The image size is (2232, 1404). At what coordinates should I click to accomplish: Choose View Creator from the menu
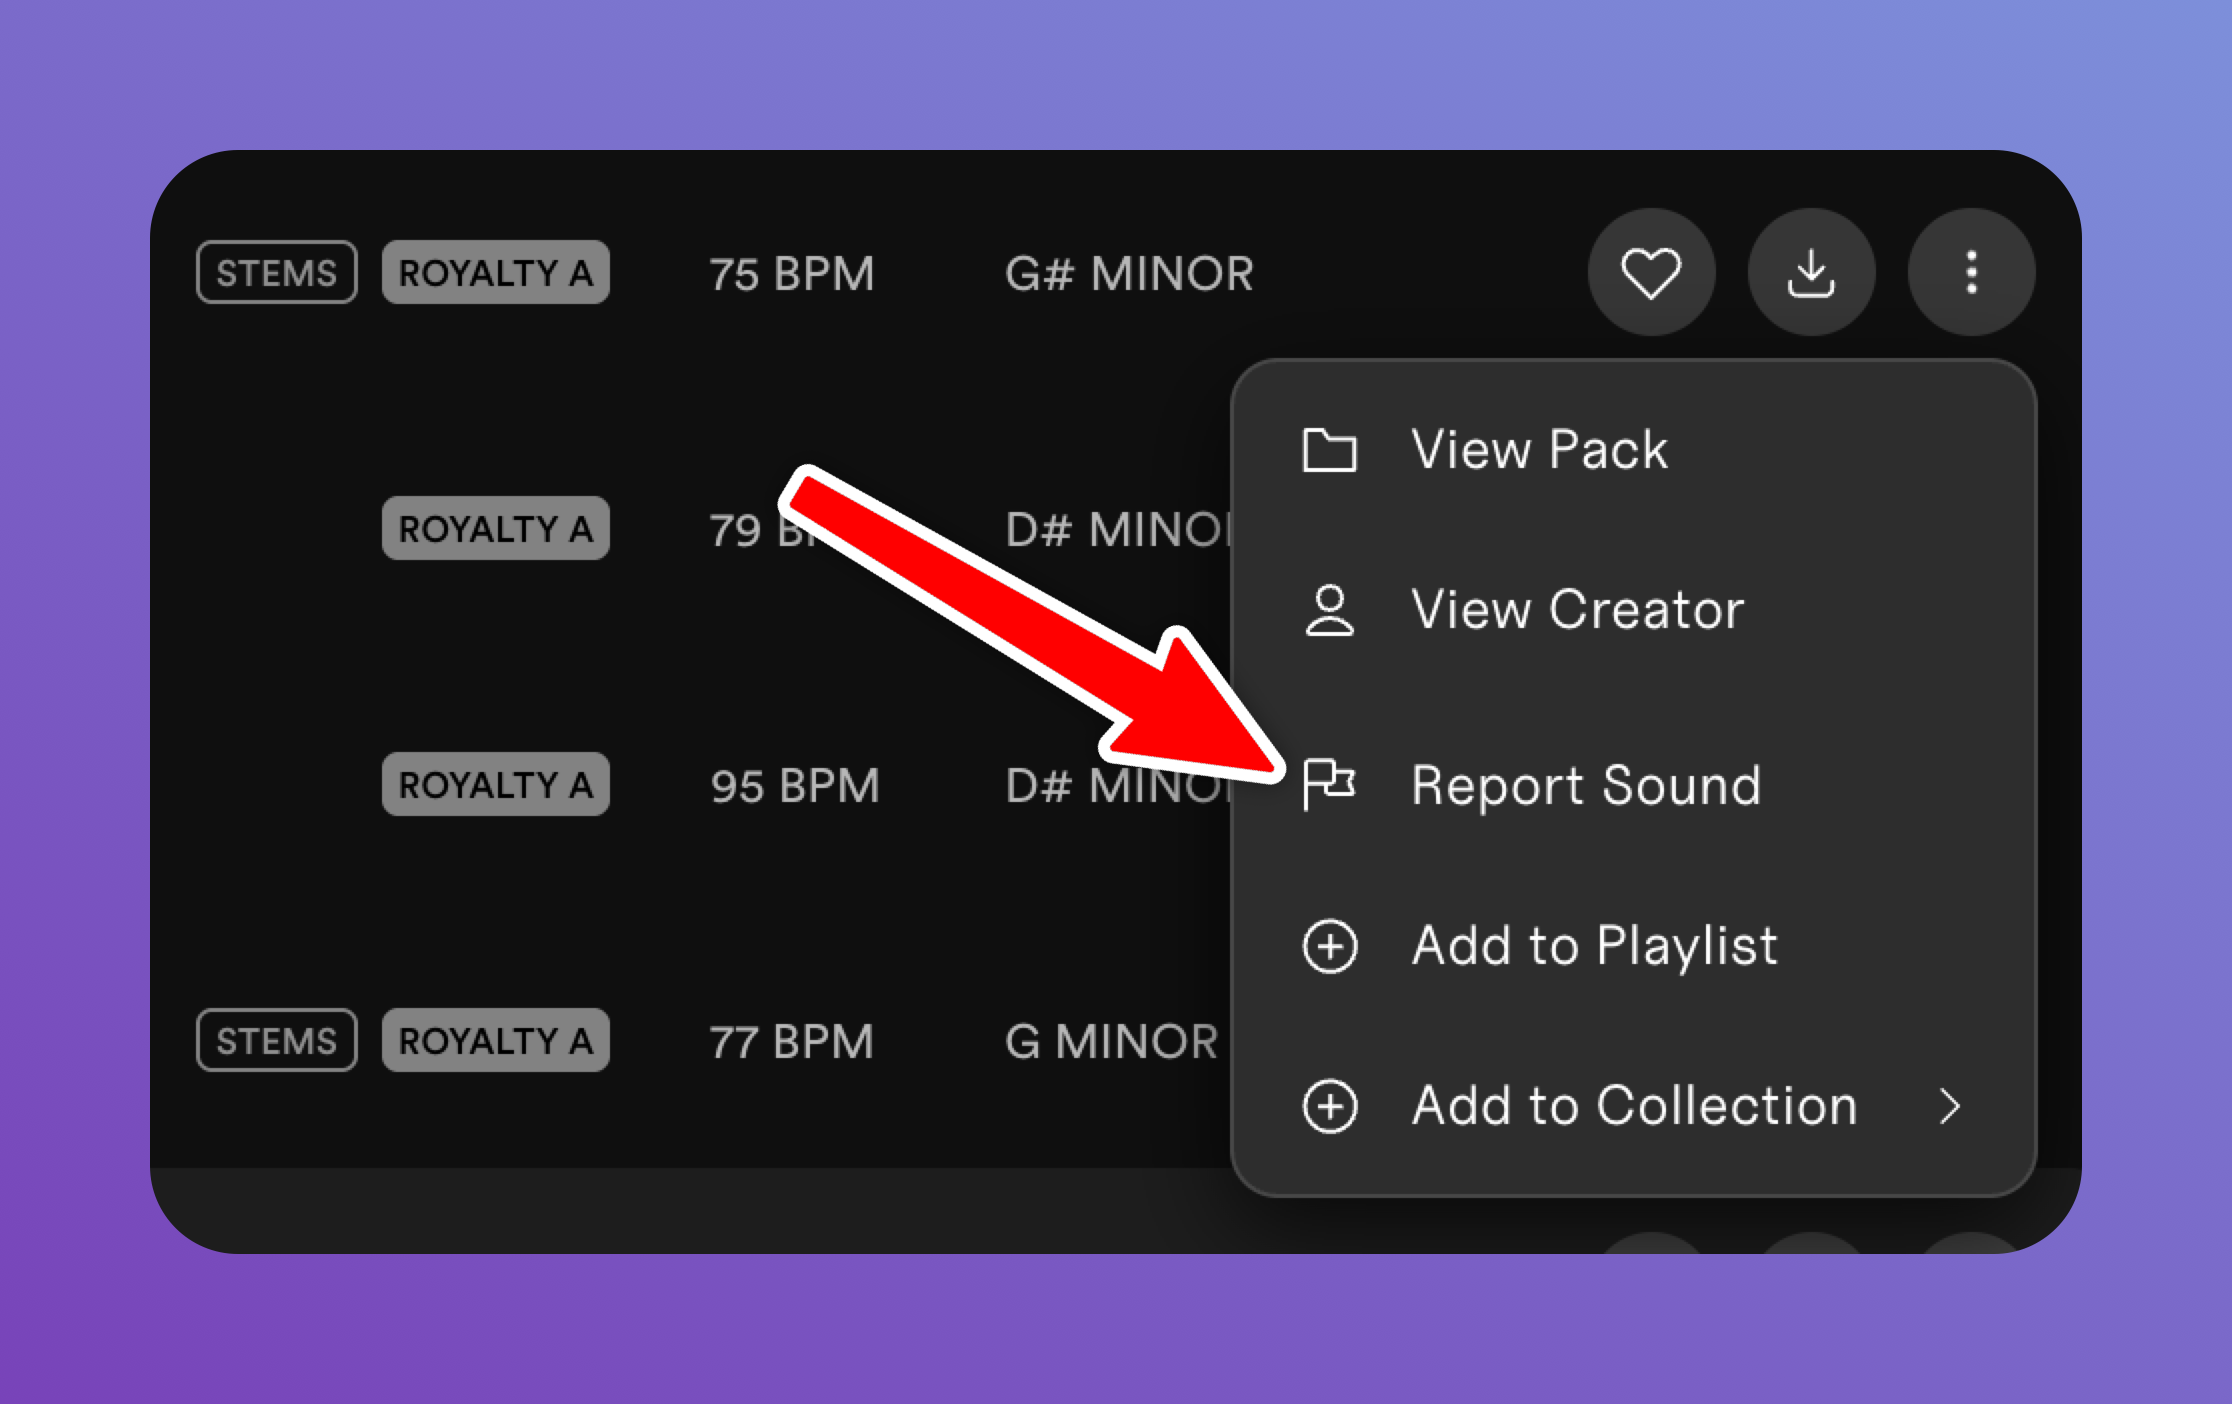(x=1577, y=610)
